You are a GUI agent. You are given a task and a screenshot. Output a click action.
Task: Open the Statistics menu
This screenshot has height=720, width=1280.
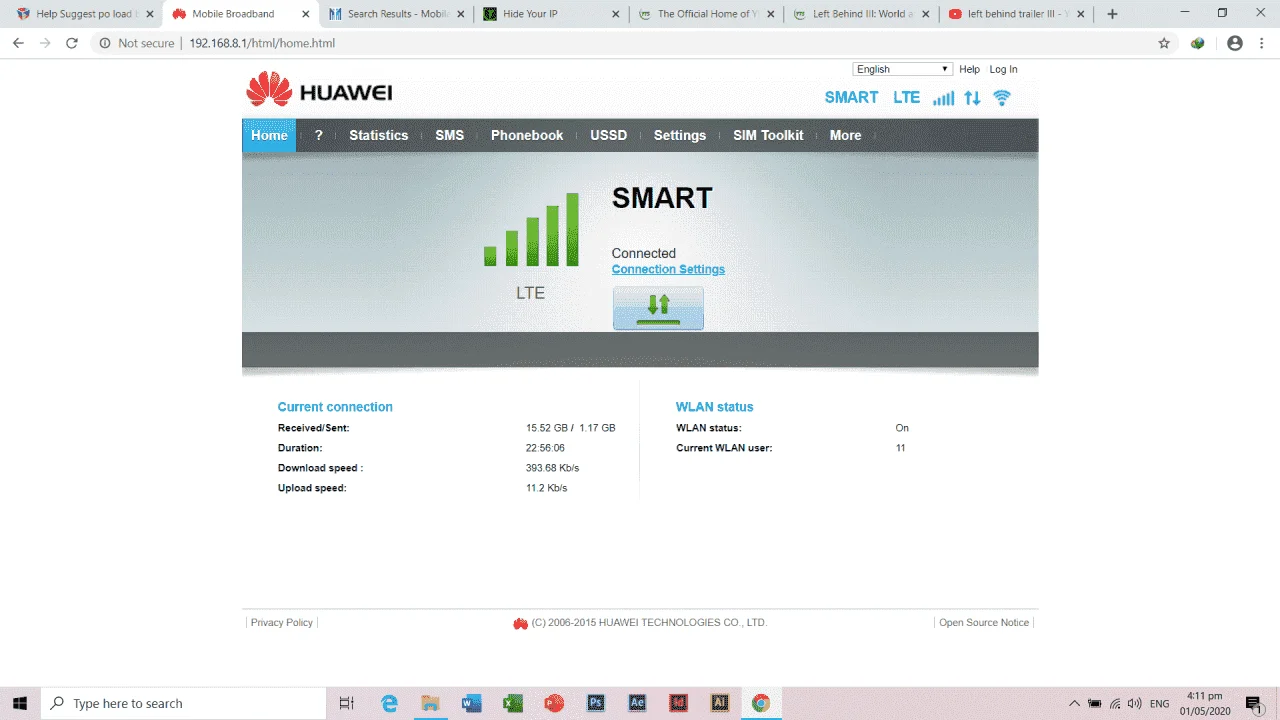[x=379, y=135]
